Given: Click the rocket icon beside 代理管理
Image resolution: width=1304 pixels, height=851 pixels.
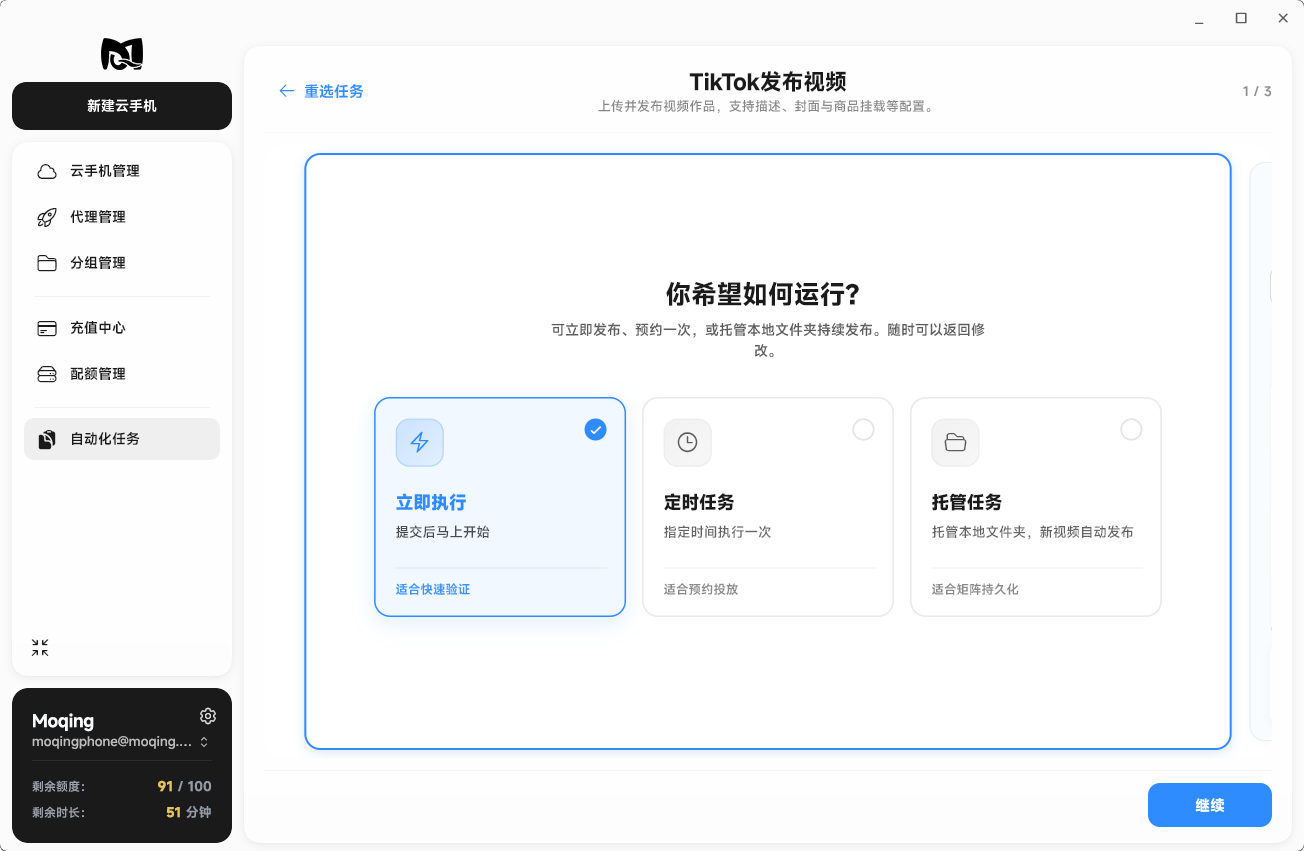Looking at the screenshot, I should click(47, 217).
